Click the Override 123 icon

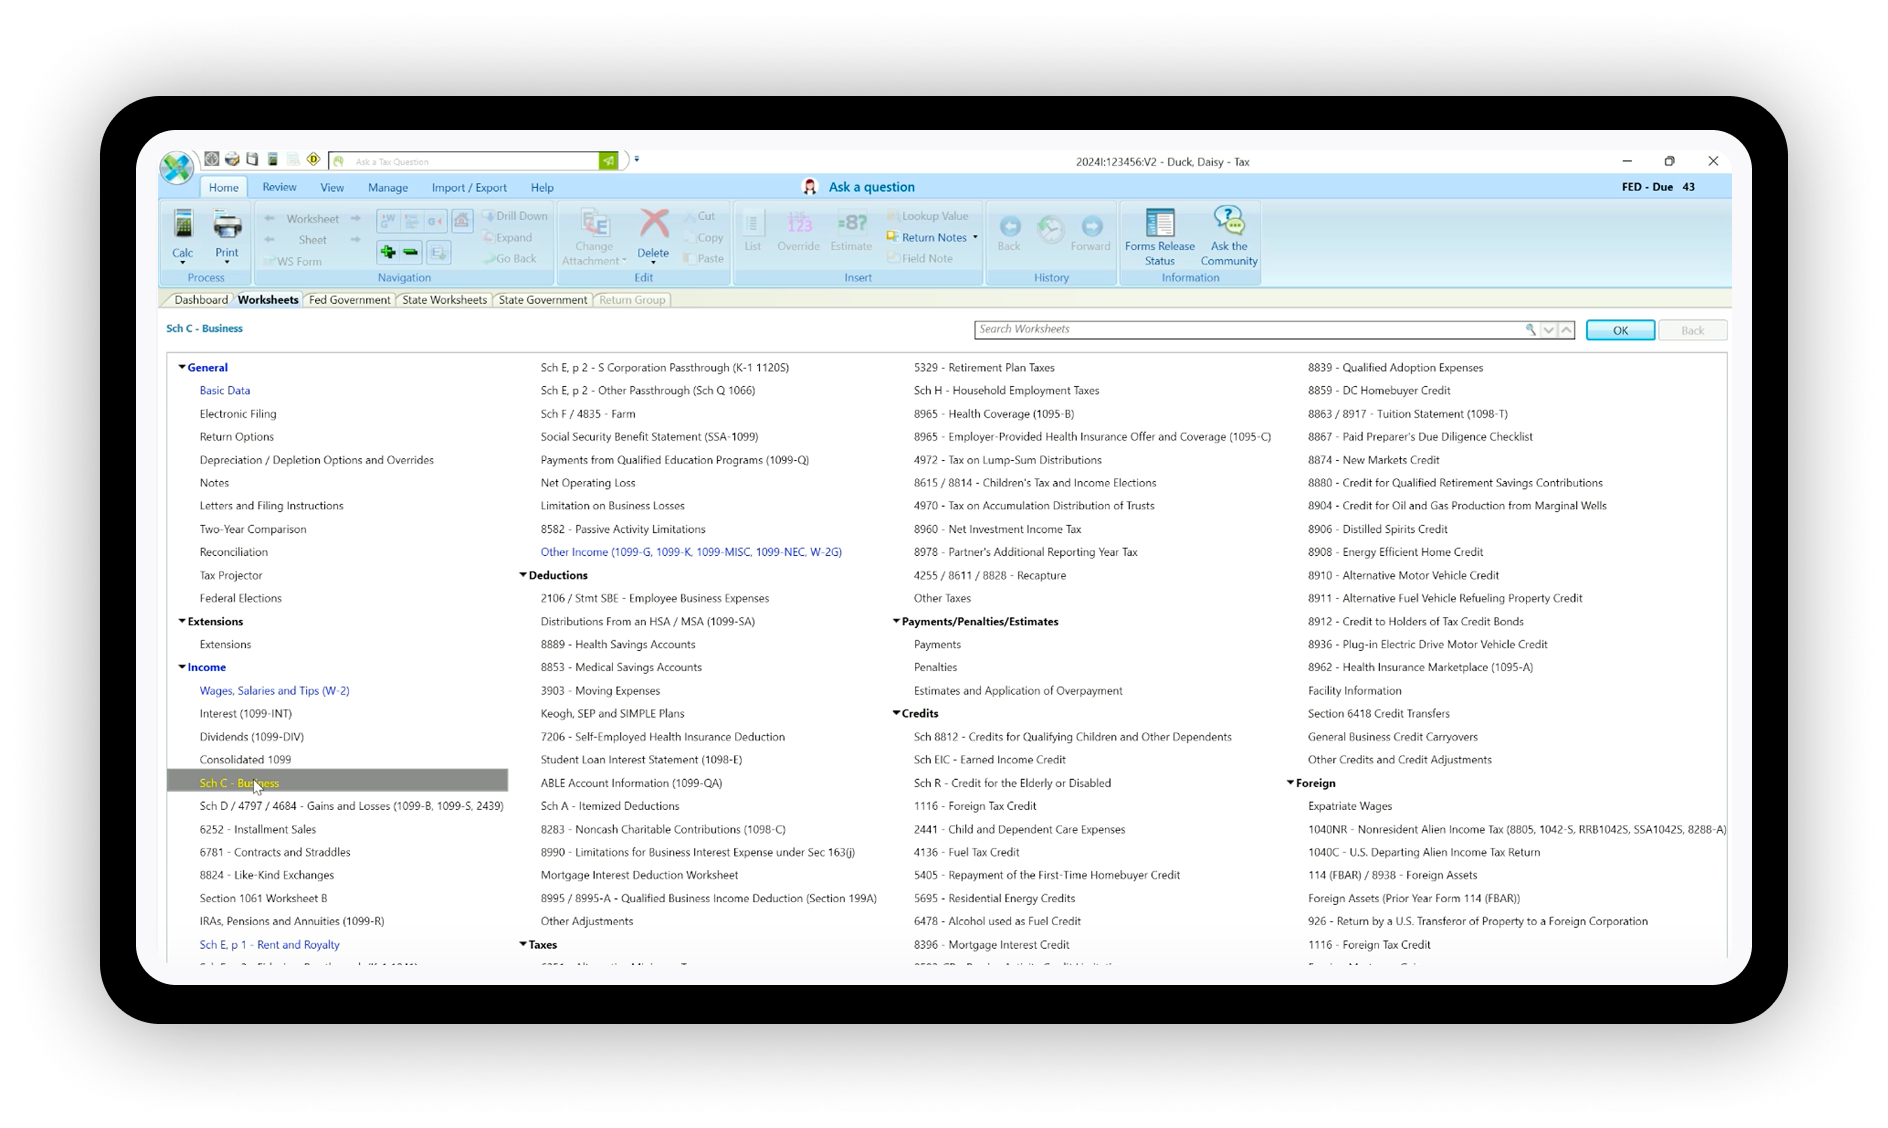[799, 223]
